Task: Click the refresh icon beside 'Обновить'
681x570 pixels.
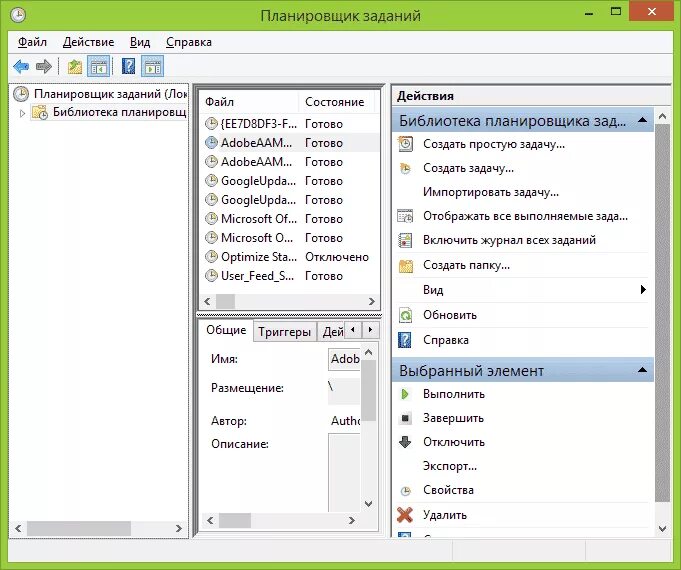Action: [406, 315]
